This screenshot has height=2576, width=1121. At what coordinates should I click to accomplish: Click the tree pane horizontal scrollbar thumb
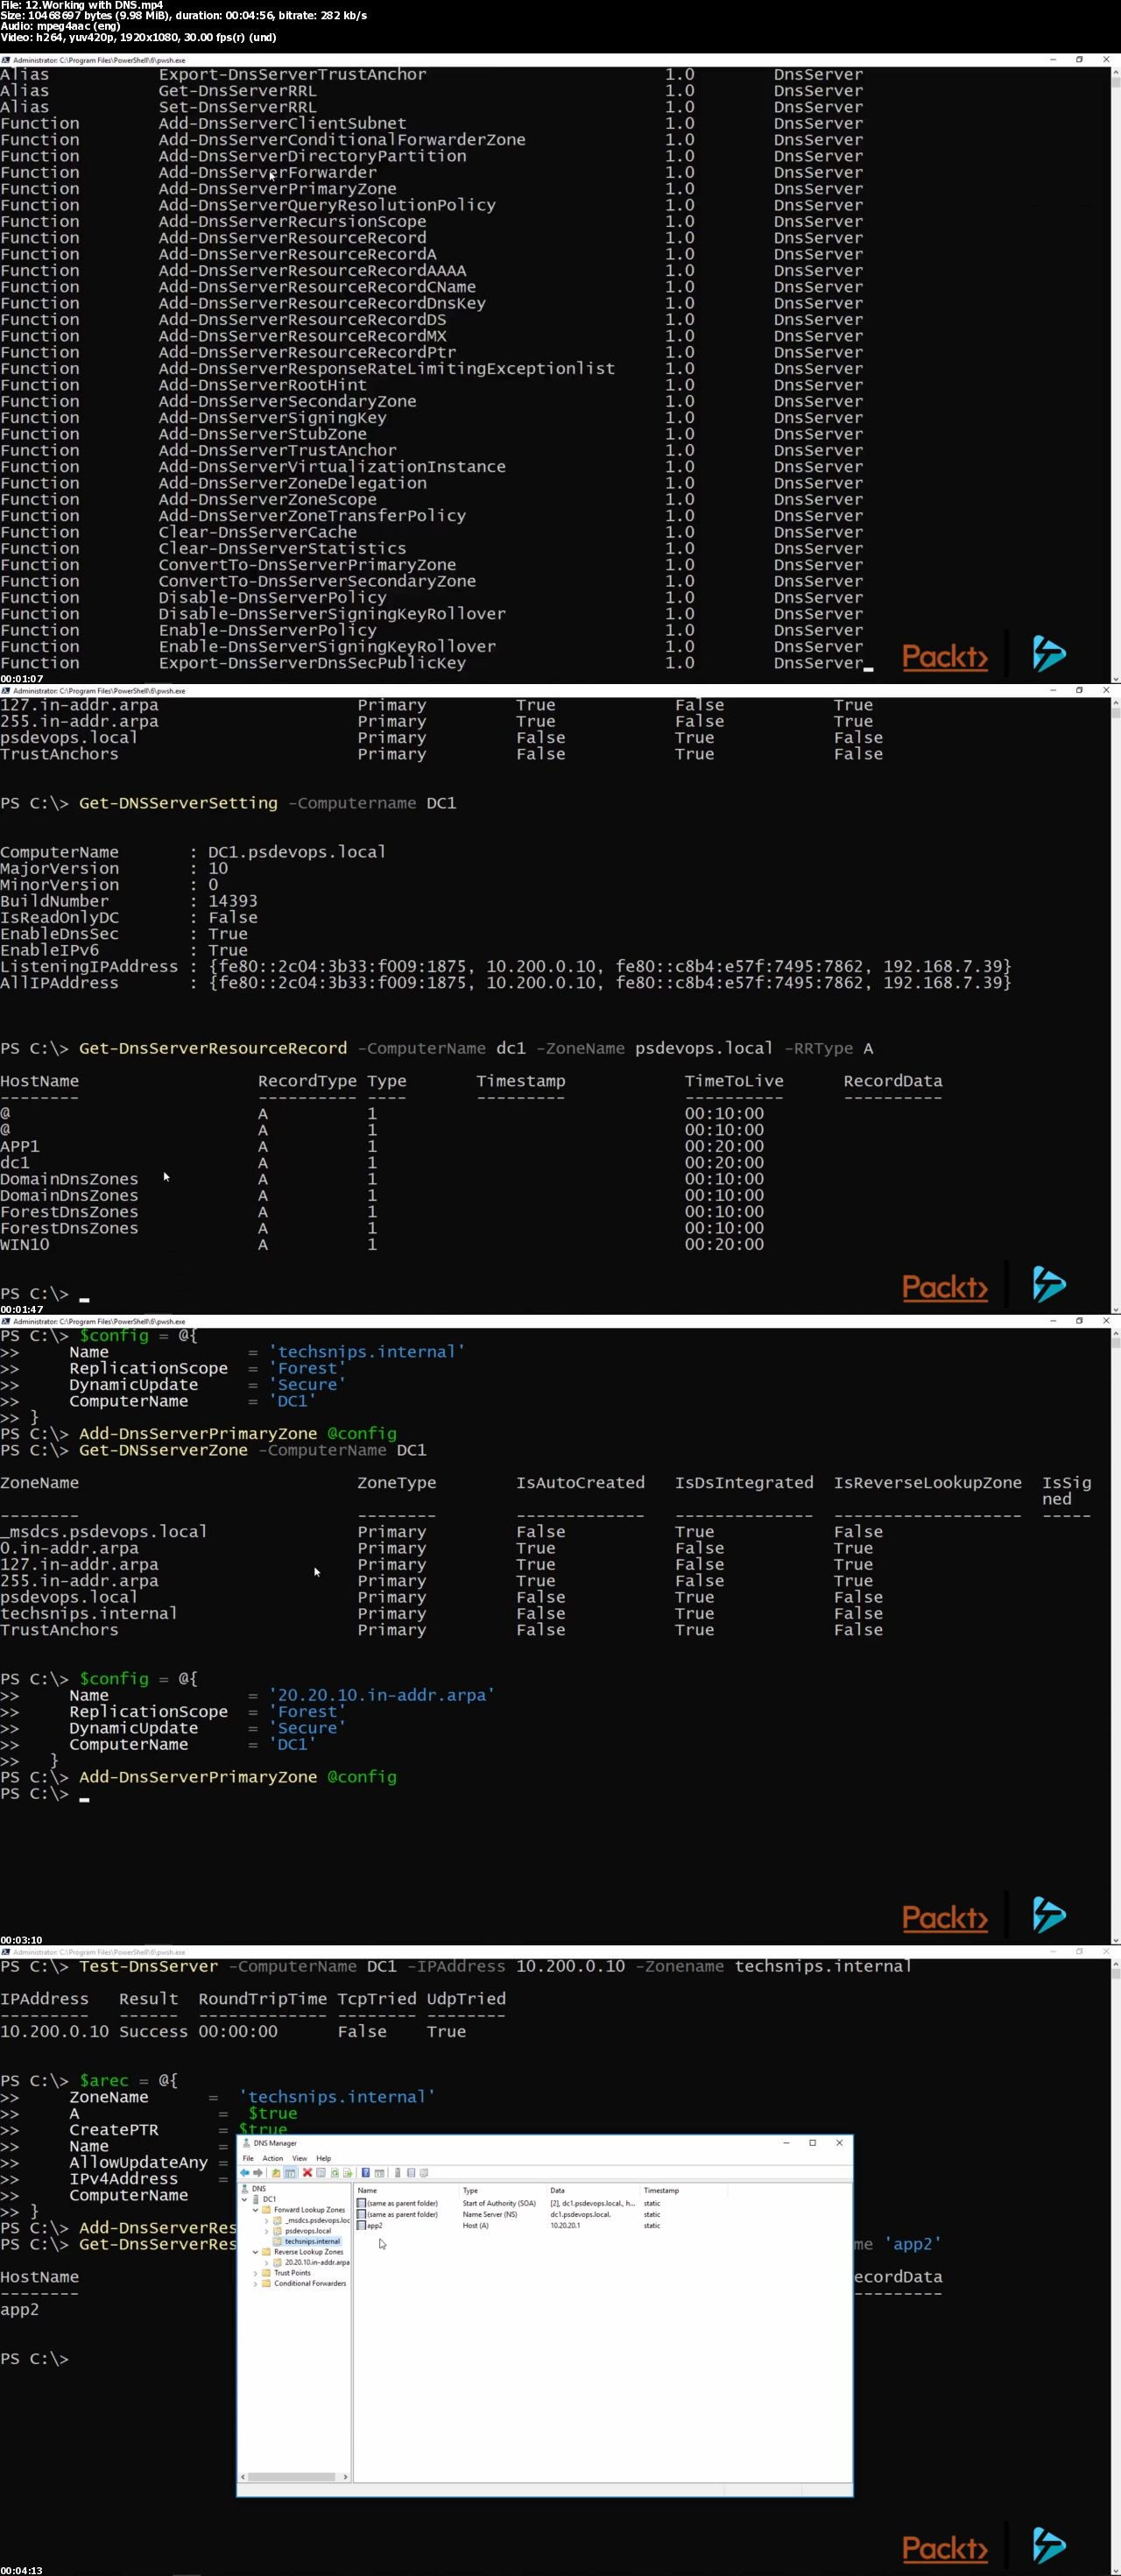coord(291,2477)
